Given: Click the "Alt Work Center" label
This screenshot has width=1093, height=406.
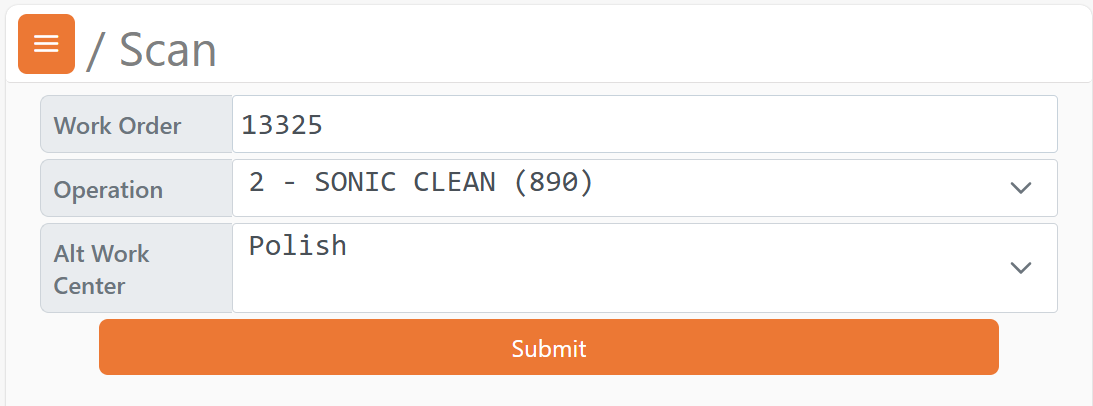Looking at the screenshot, I should click(x=101, y=269).
